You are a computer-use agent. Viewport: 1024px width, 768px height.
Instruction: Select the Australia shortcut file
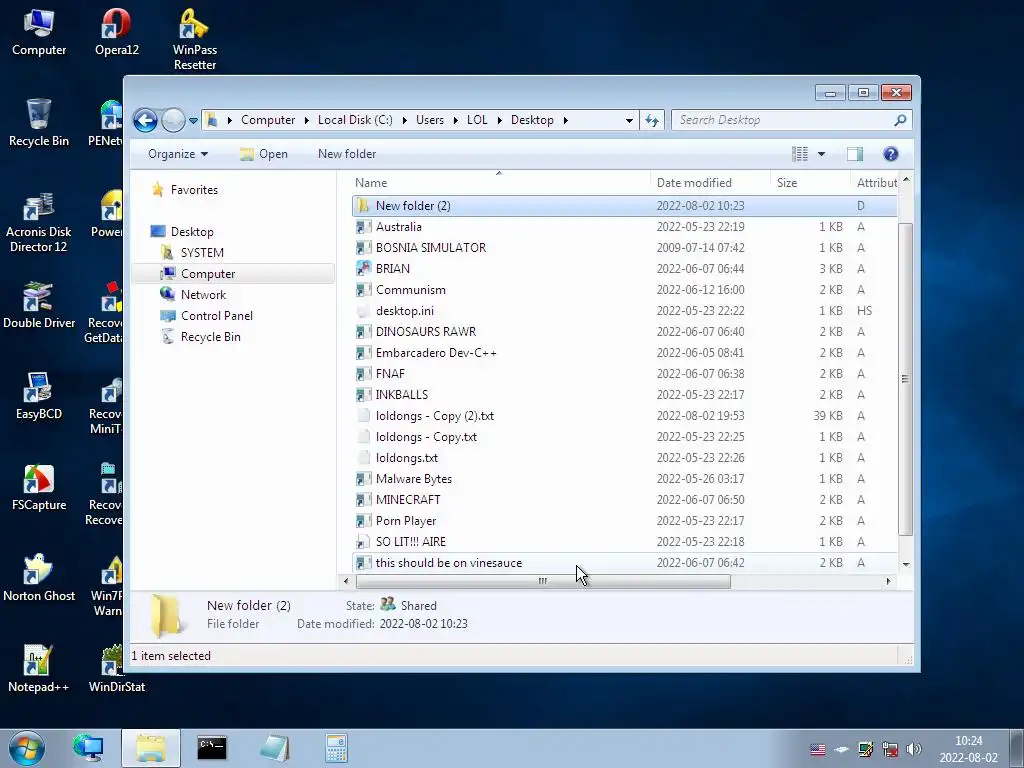coord(624,227)
